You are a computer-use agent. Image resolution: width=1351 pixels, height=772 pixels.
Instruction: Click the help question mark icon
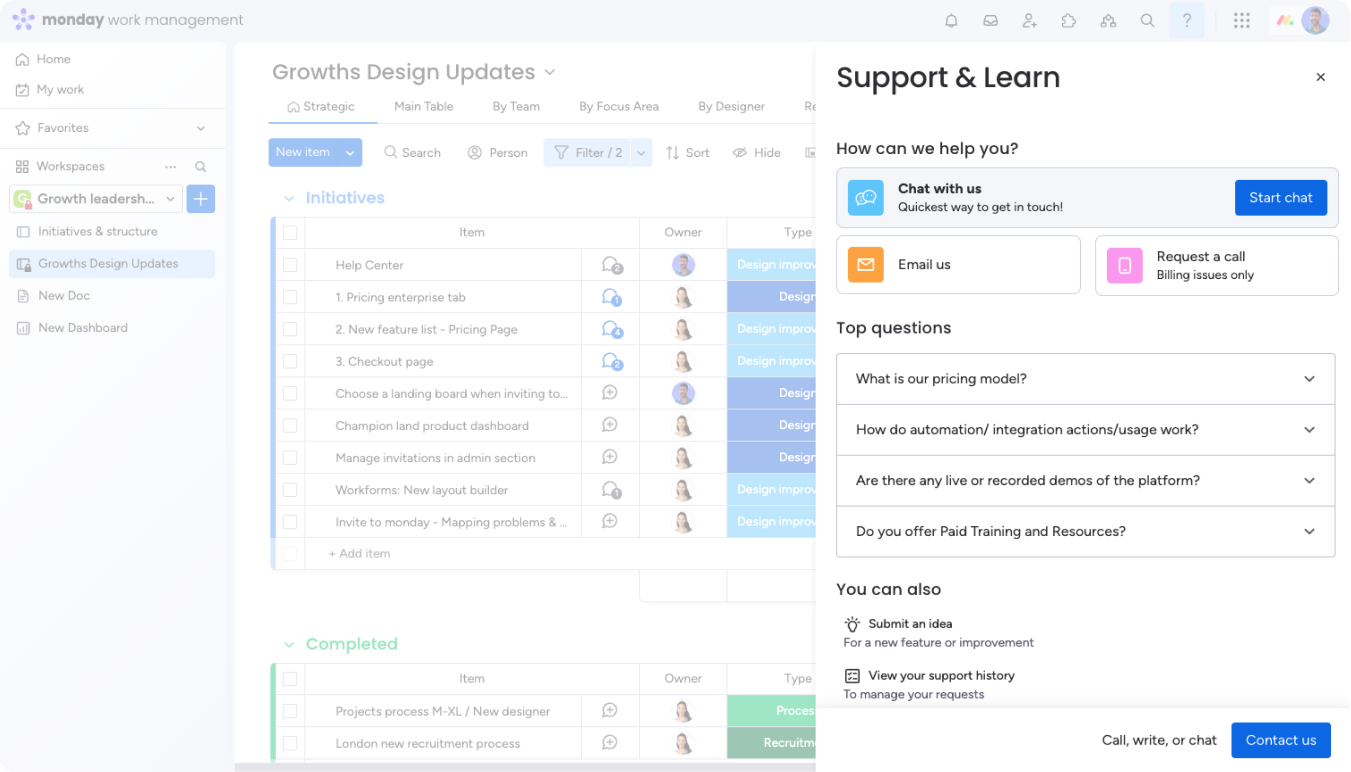(1187, 21)
